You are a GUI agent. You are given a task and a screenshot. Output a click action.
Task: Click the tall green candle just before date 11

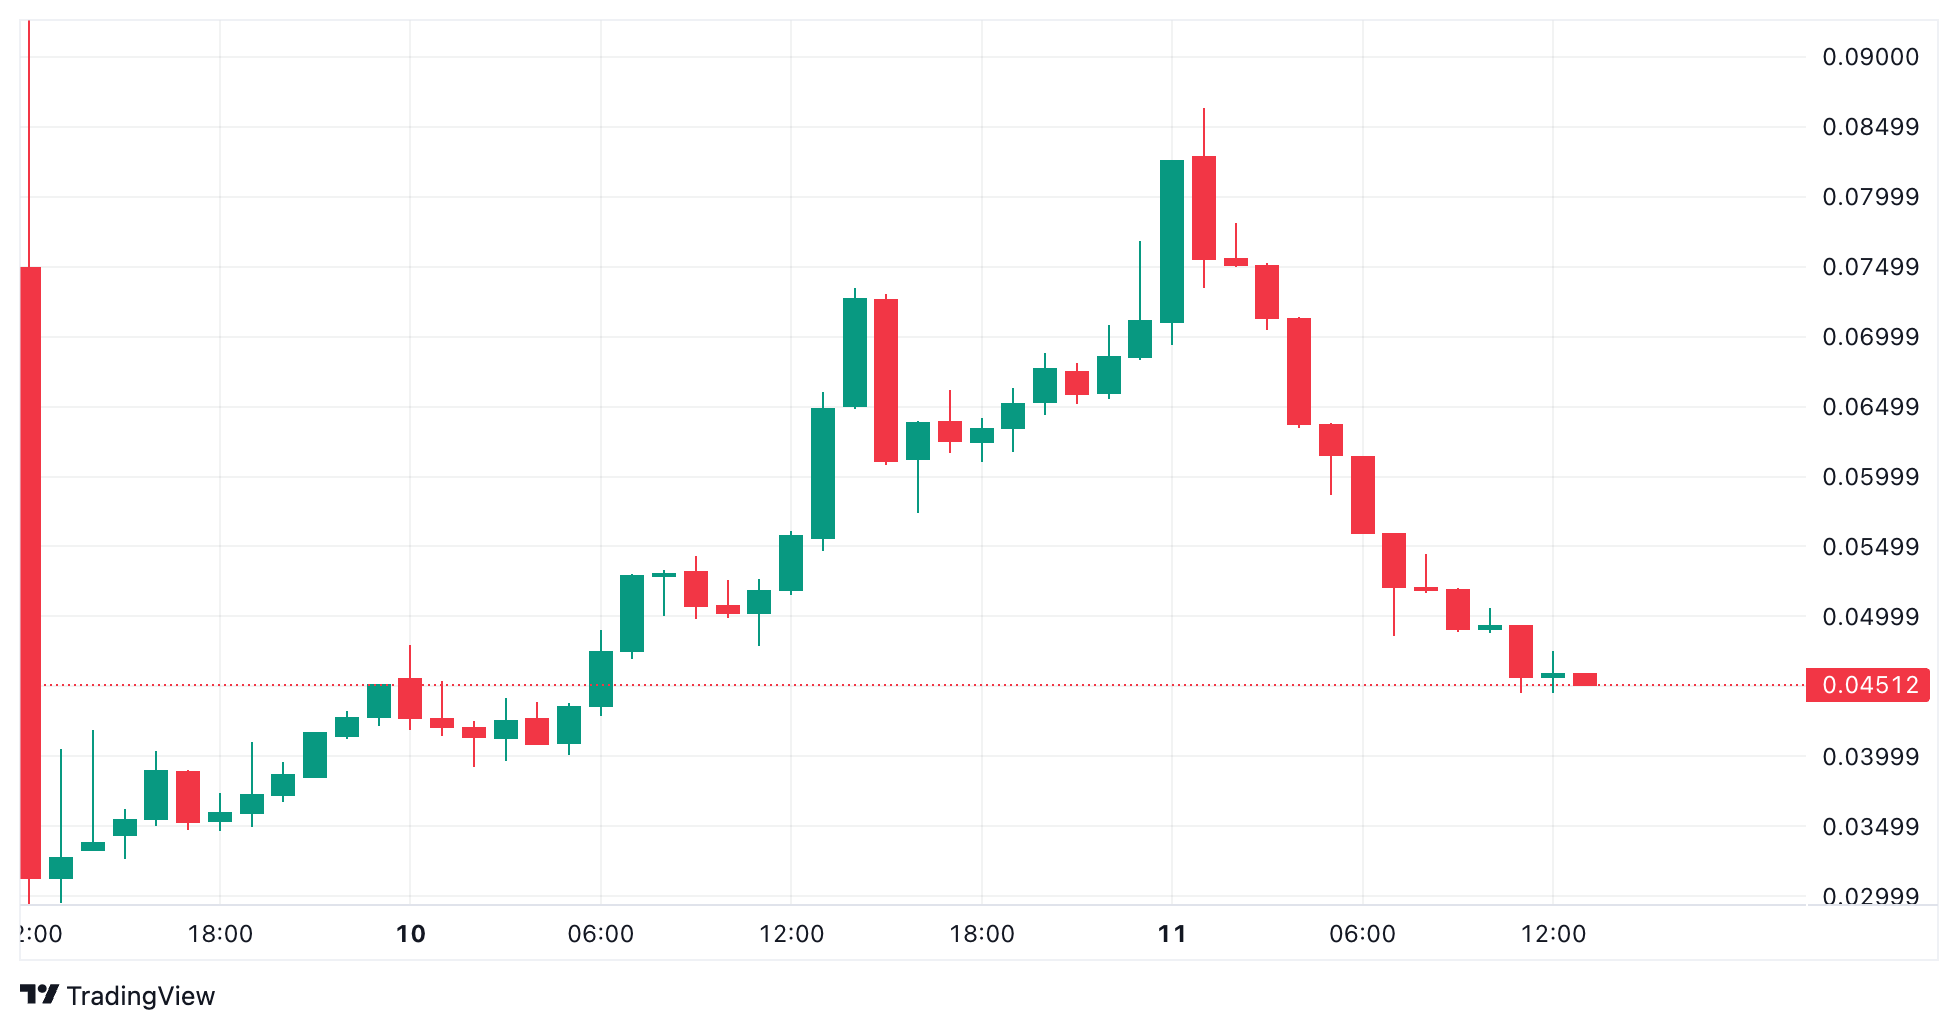pyautogui.click(x=1172, y=241)
